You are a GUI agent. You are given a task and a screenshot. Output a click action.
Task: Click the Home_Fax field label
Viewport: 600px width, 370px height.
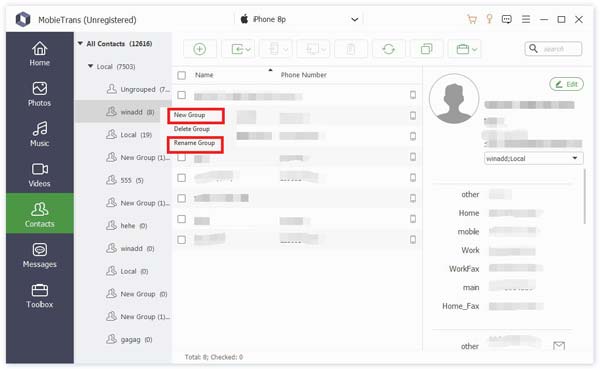click(x=460, y=306)
